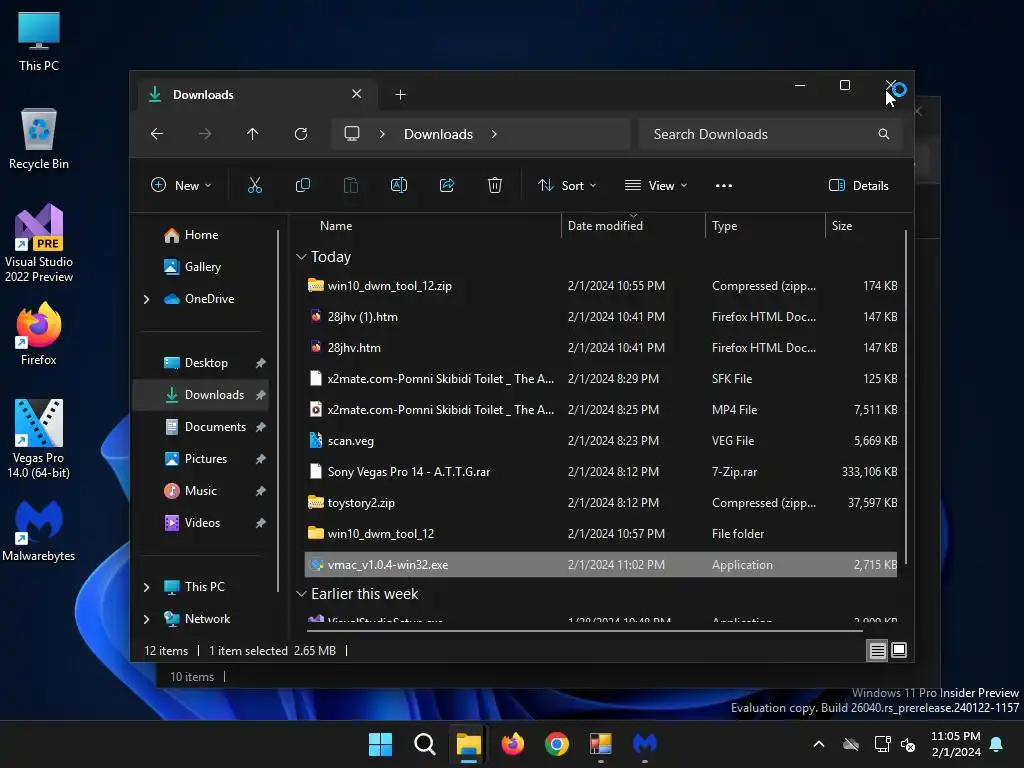Image resolution: width=1024 pixels, height=768 pixels.
Task: Click chevron after Downloads in address bar
Action: coord(494,134)
